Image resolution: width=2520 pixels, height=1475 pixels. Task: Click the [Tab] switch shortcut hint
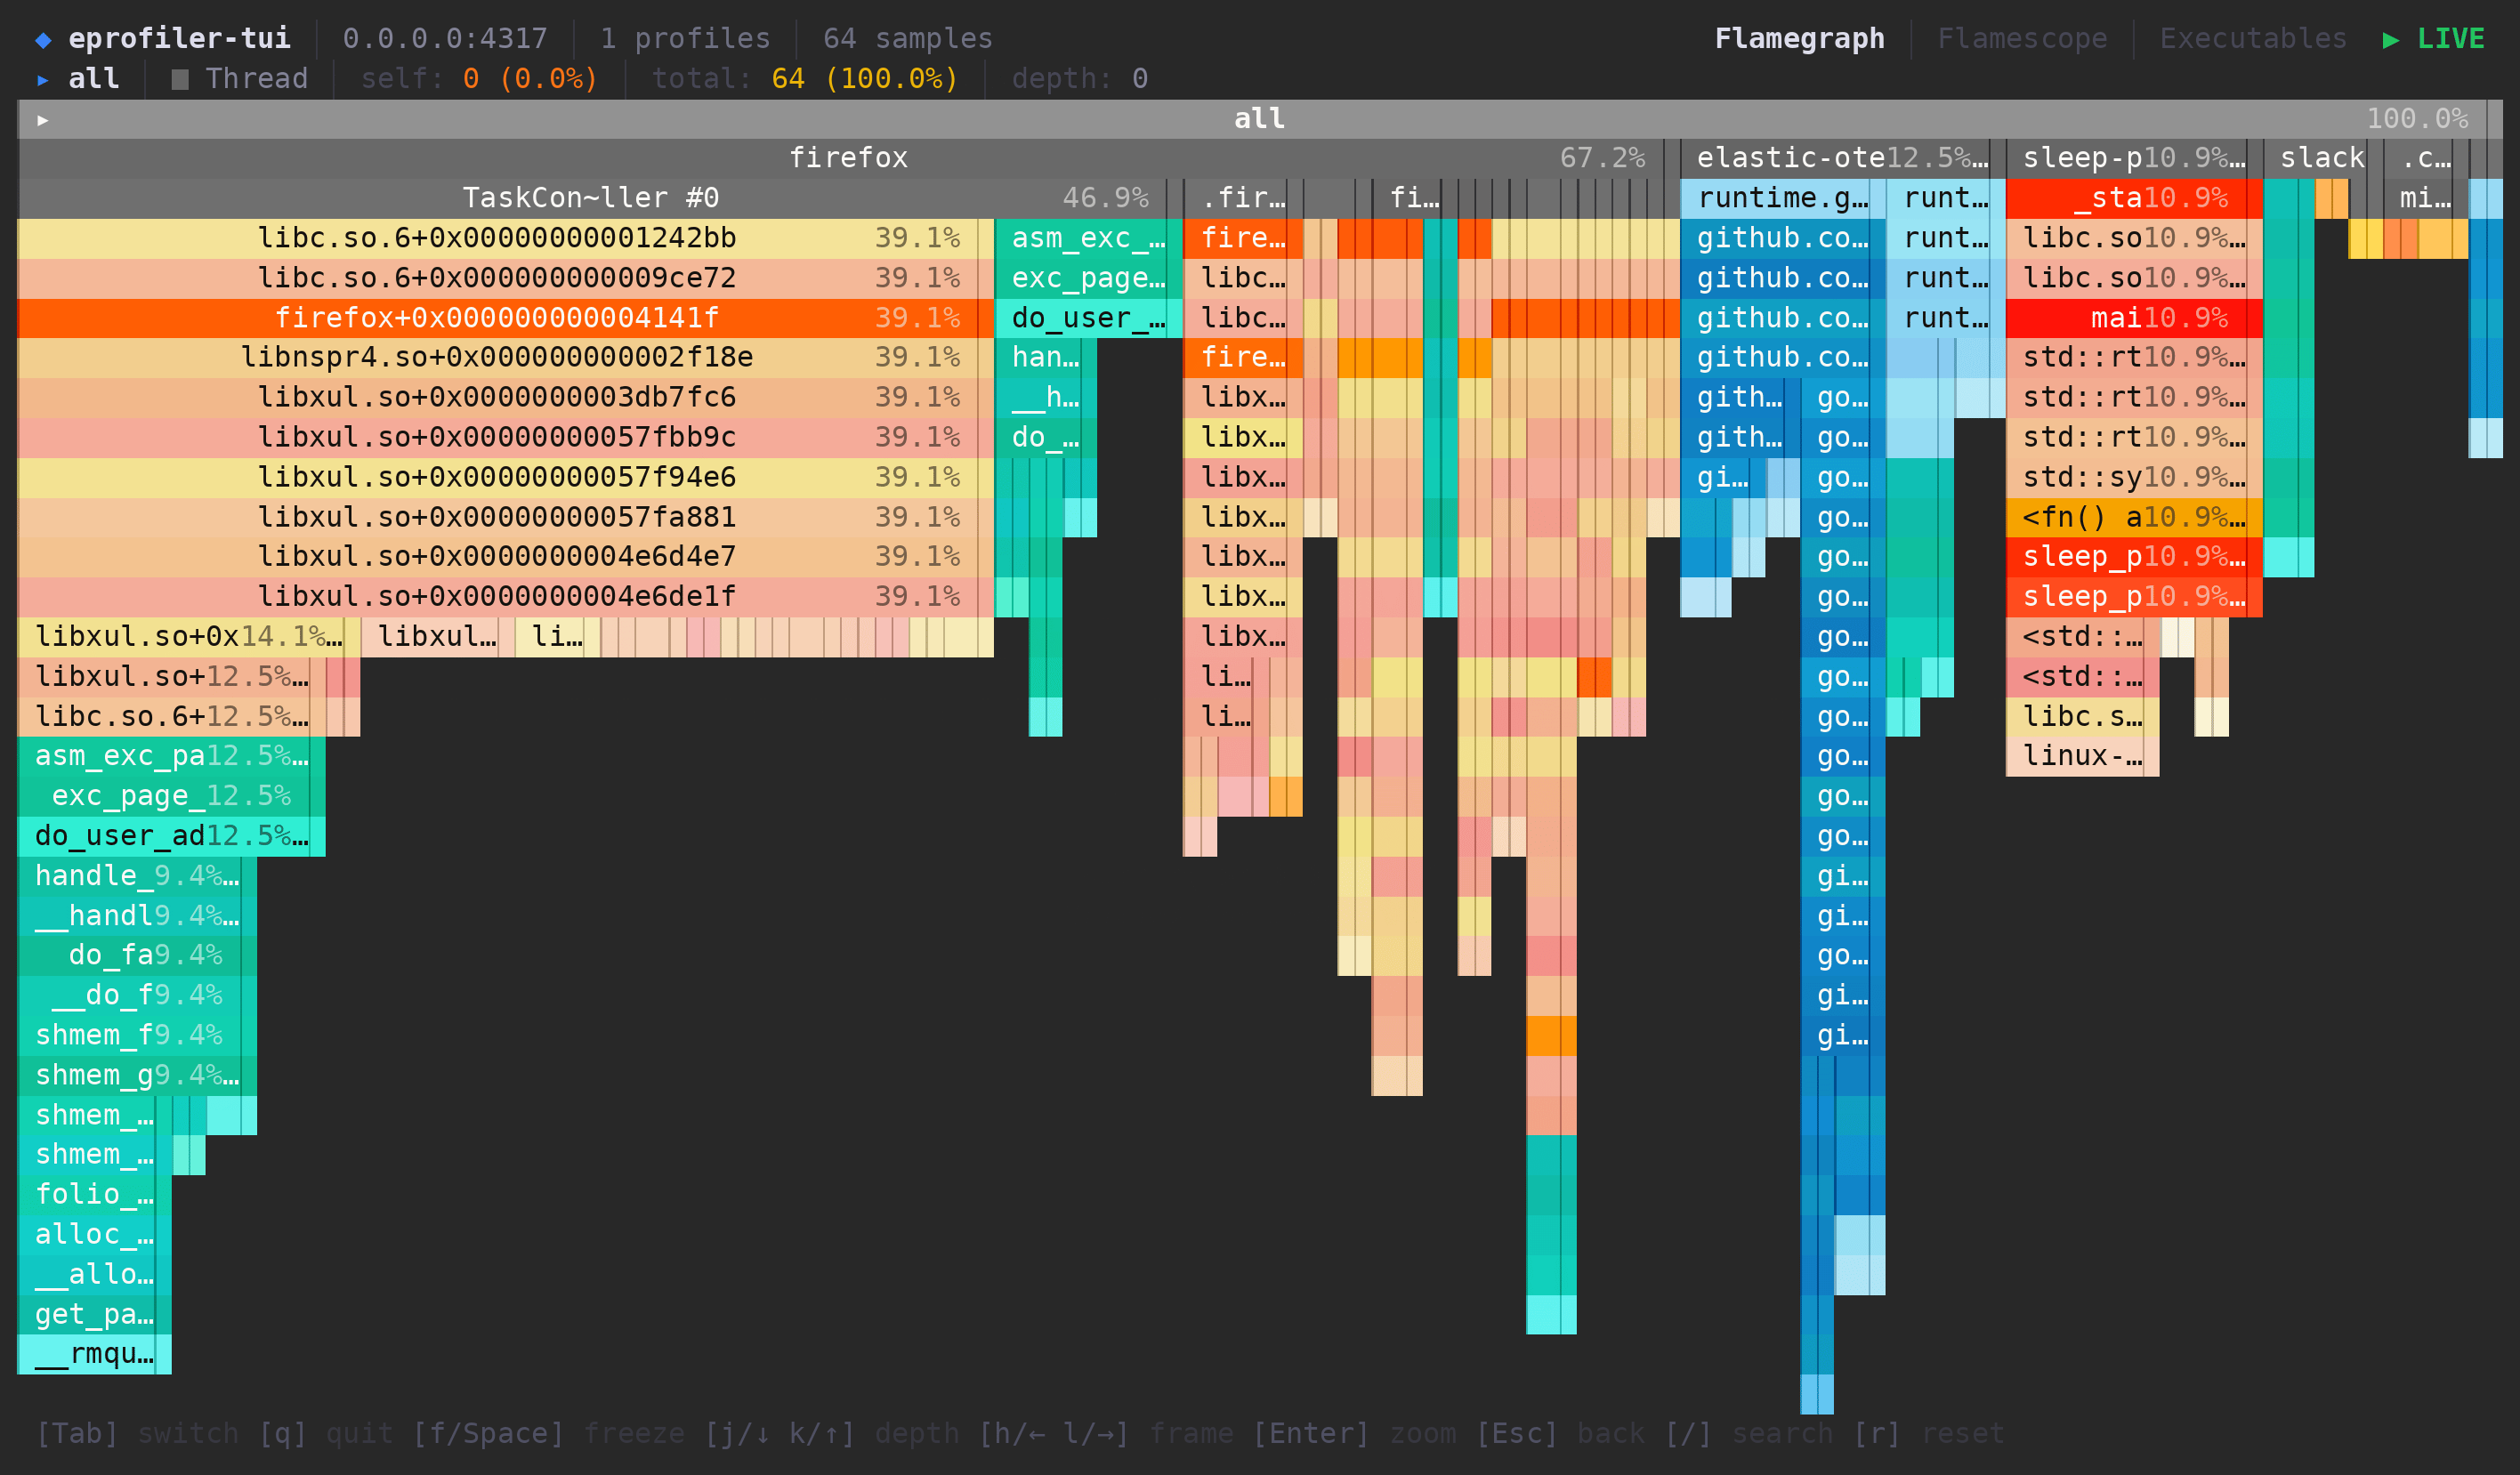[138, 1433]
